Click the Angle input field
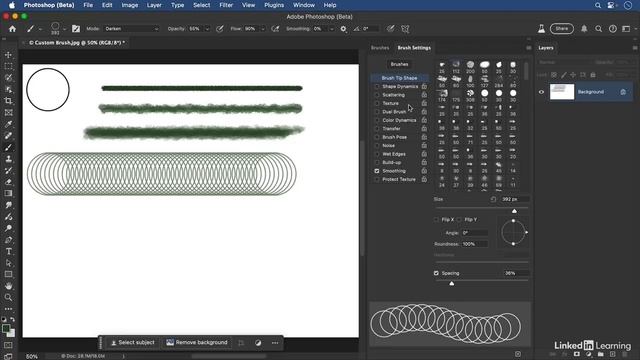Image resolution: width=640 pixels, height=360 pixels. 475,233
